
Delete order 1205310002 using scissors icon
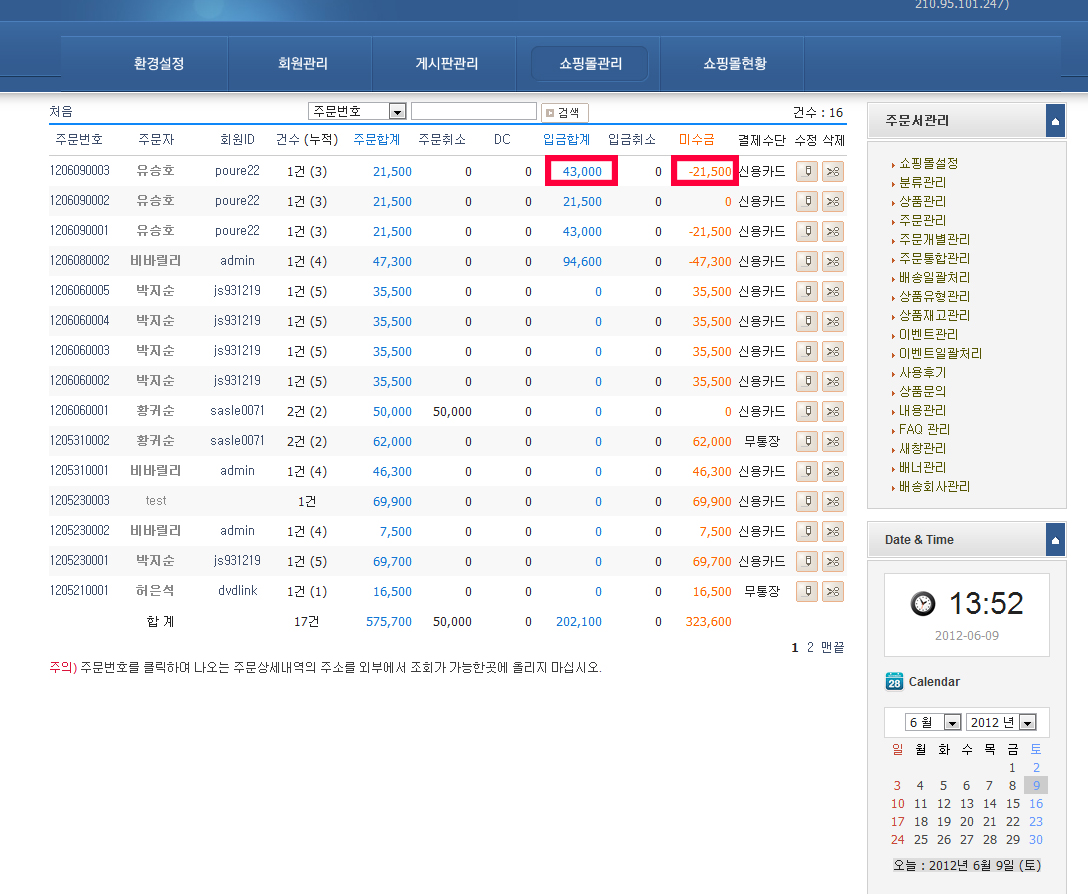(833, 441)
